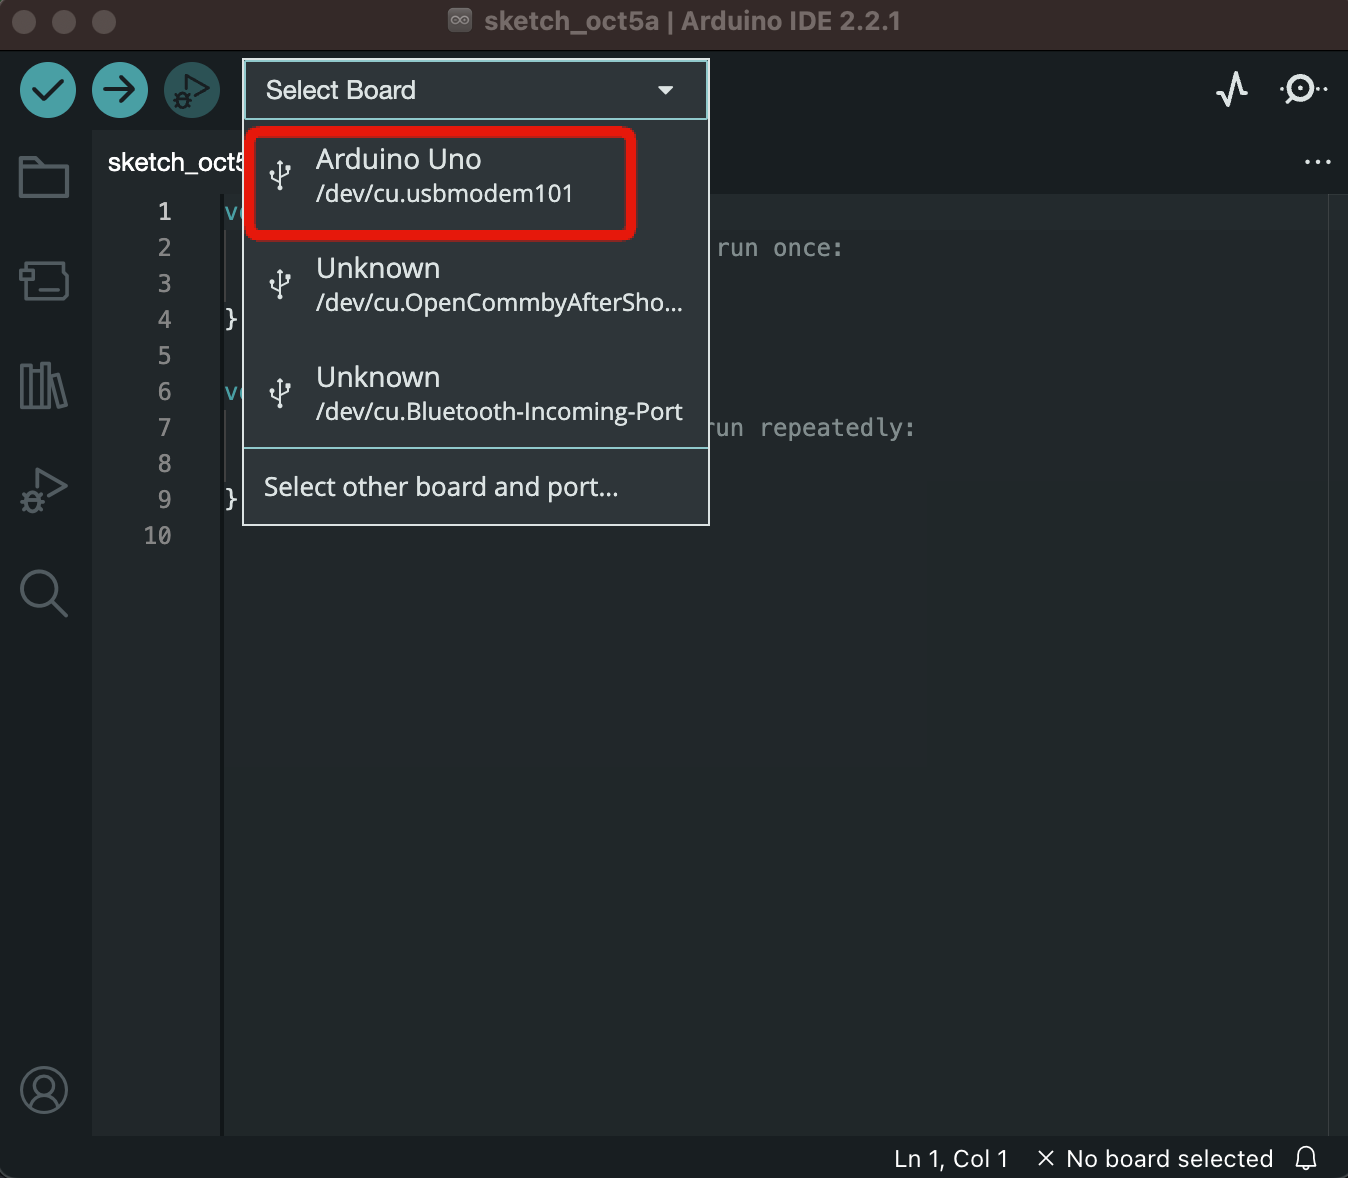Image resolution: width=1348 pixels, height=1178 pixels.
Task: Click the user account profile icon
Action: 44,1090
